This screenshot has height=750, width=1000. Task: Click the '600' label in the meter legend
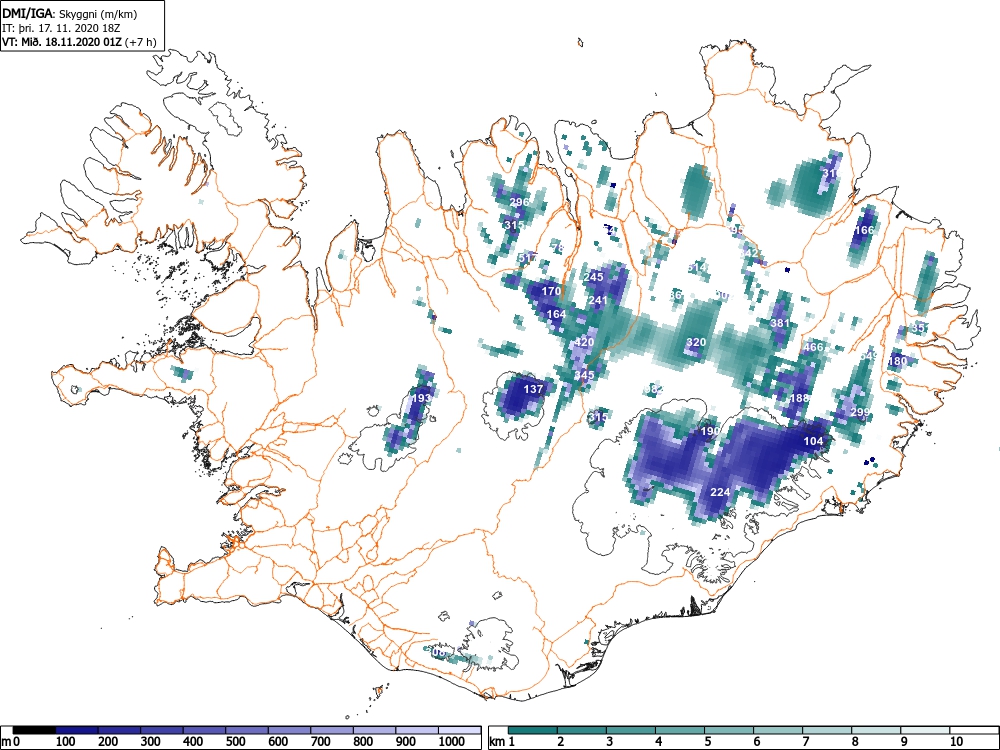pyautogui.click(x=278, y=741)
